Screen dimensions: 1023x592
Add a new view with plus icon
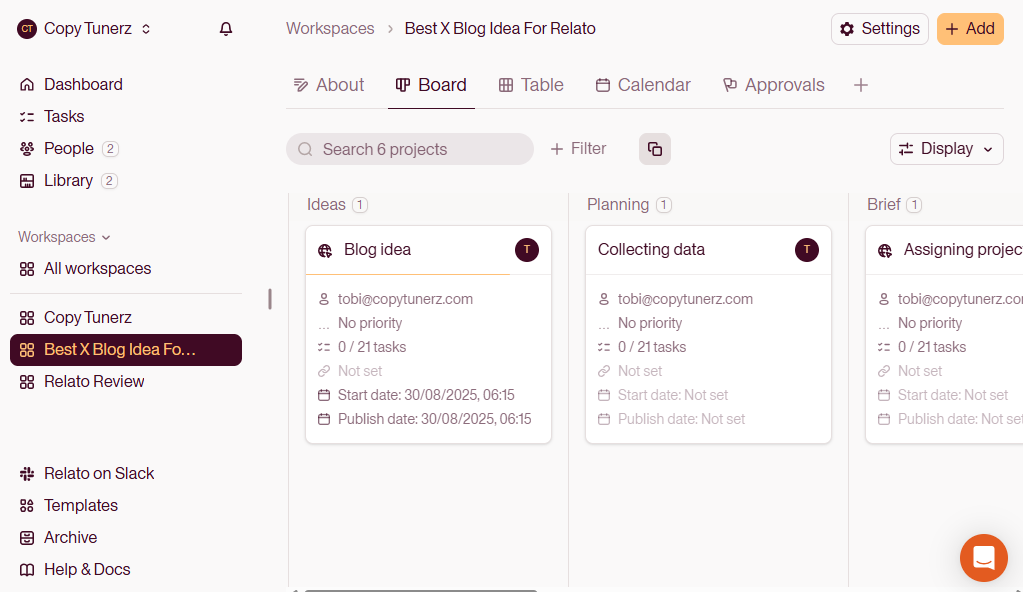coord(861,85)
